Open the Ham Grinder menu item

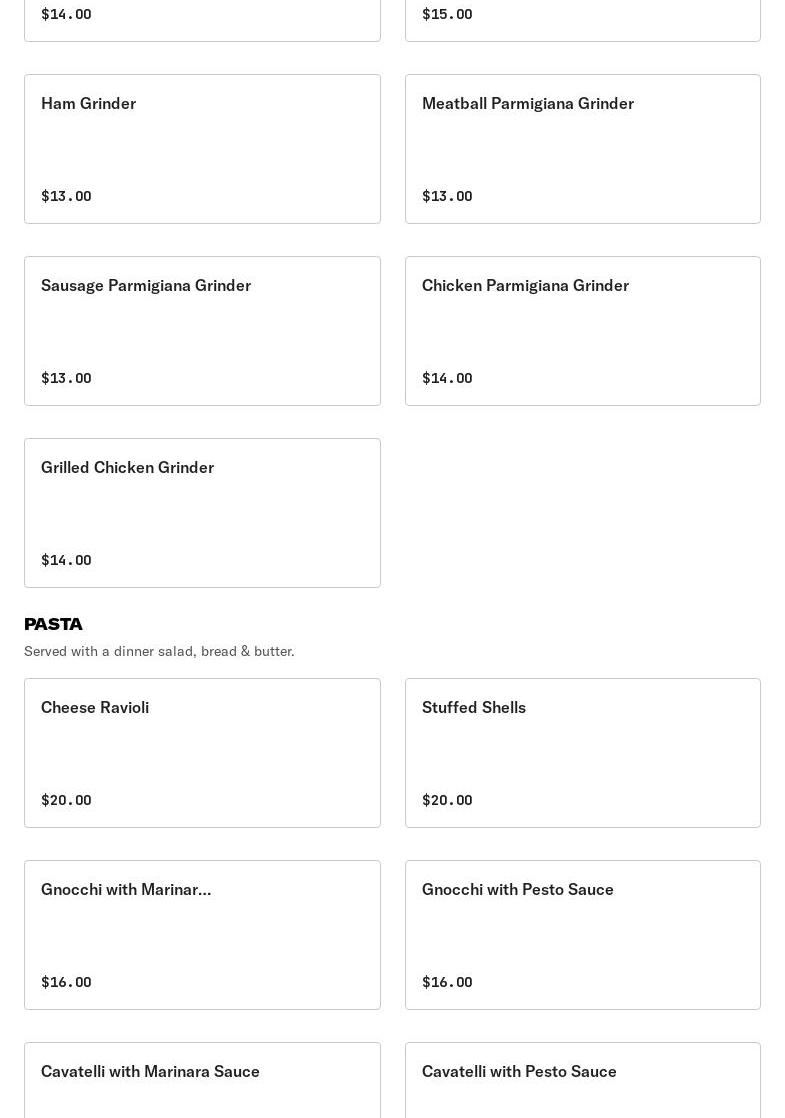tap(202, 149)
